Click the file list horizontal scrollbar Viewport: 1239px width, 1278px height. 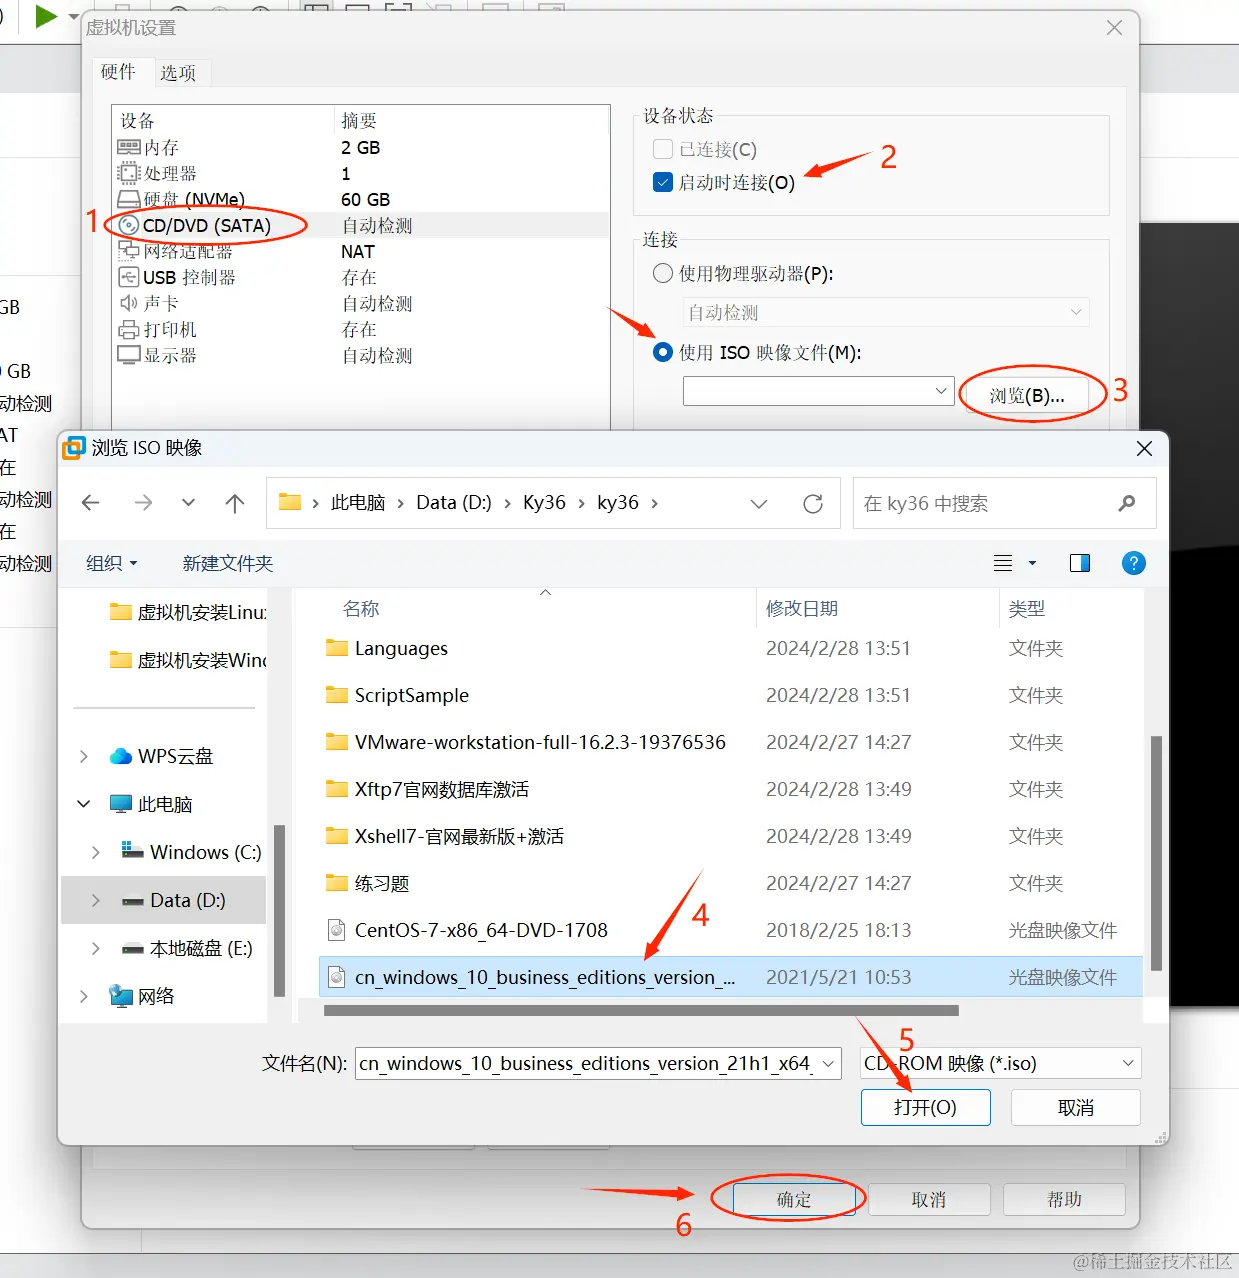641,1010
